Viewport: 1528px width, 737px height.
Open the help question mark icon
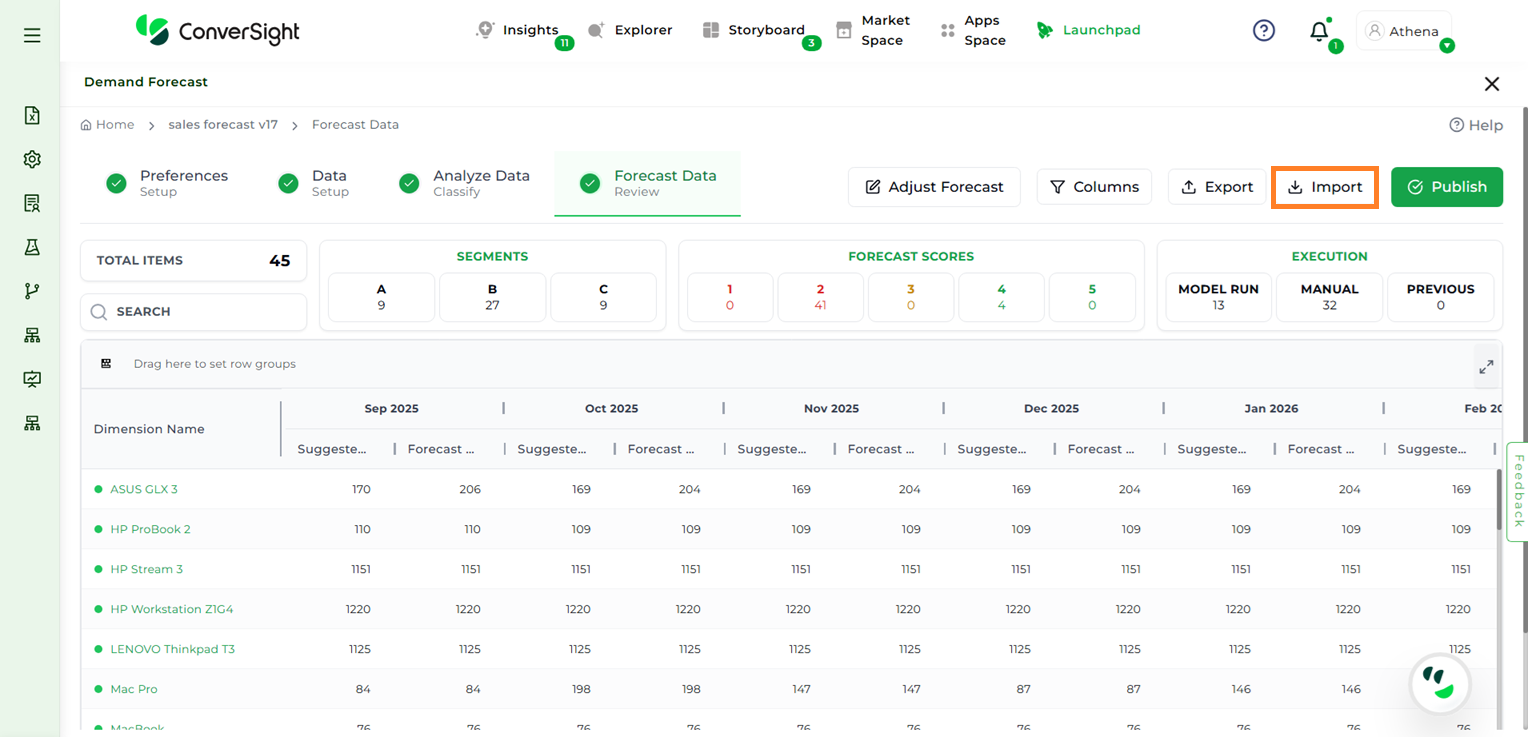(x=1264, y=31)
